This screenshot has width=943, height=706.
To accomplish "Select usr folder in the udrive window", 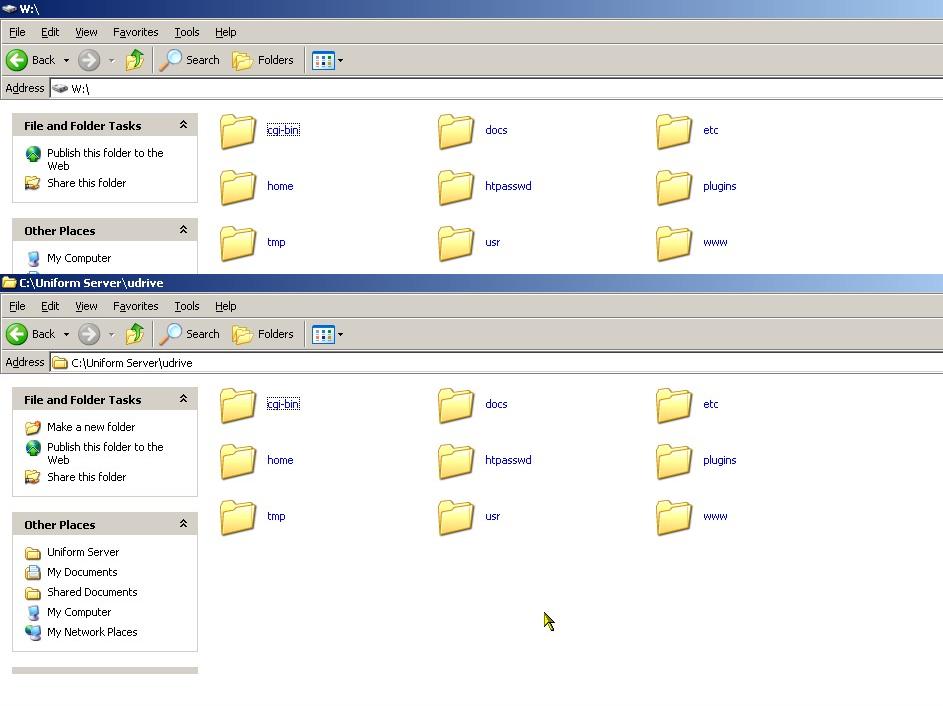I will [x=469, y=516].
